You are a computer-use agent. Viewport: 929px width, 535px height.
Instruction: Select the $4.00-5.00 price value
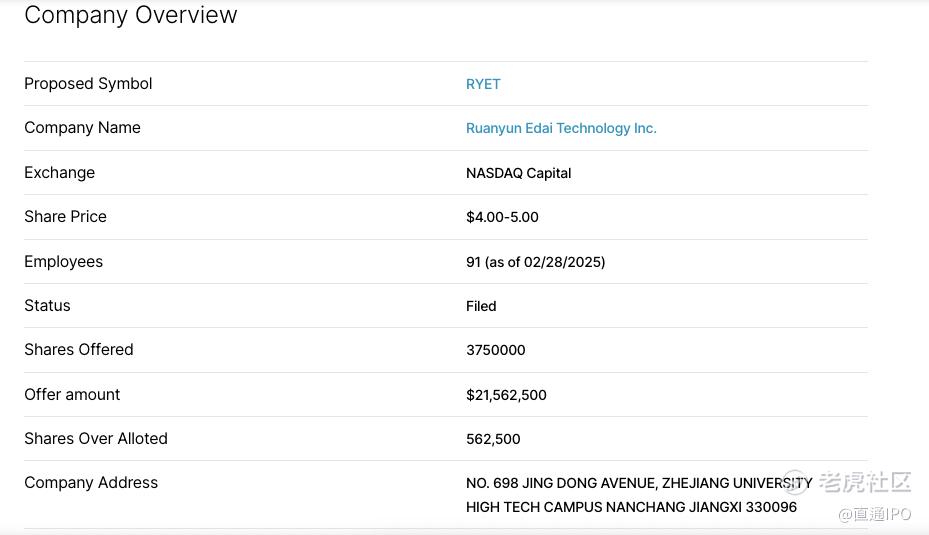click(x=502, y=217)
